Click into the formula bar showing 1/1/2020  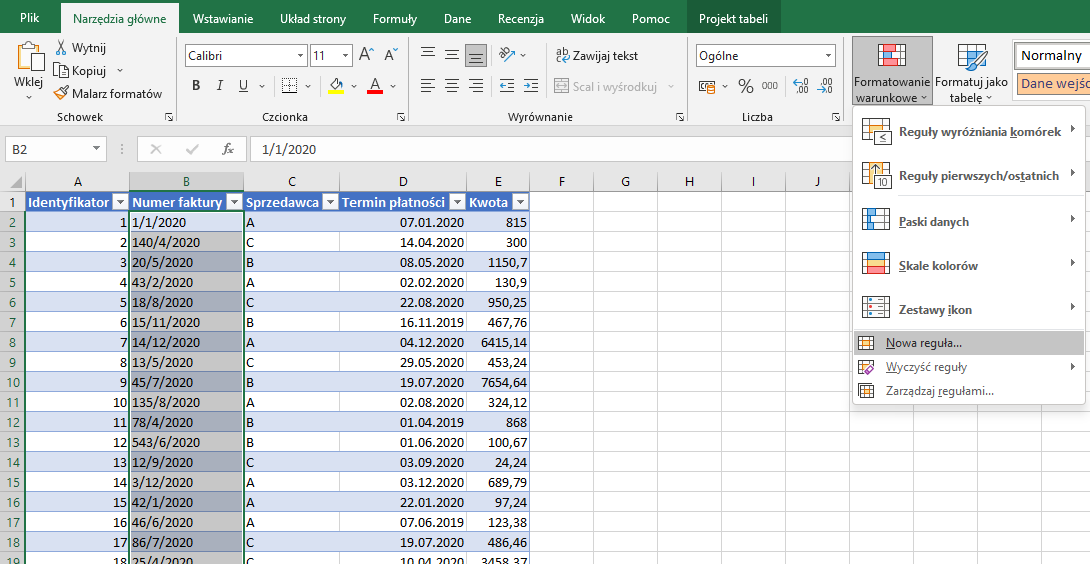tap(600, 149)
